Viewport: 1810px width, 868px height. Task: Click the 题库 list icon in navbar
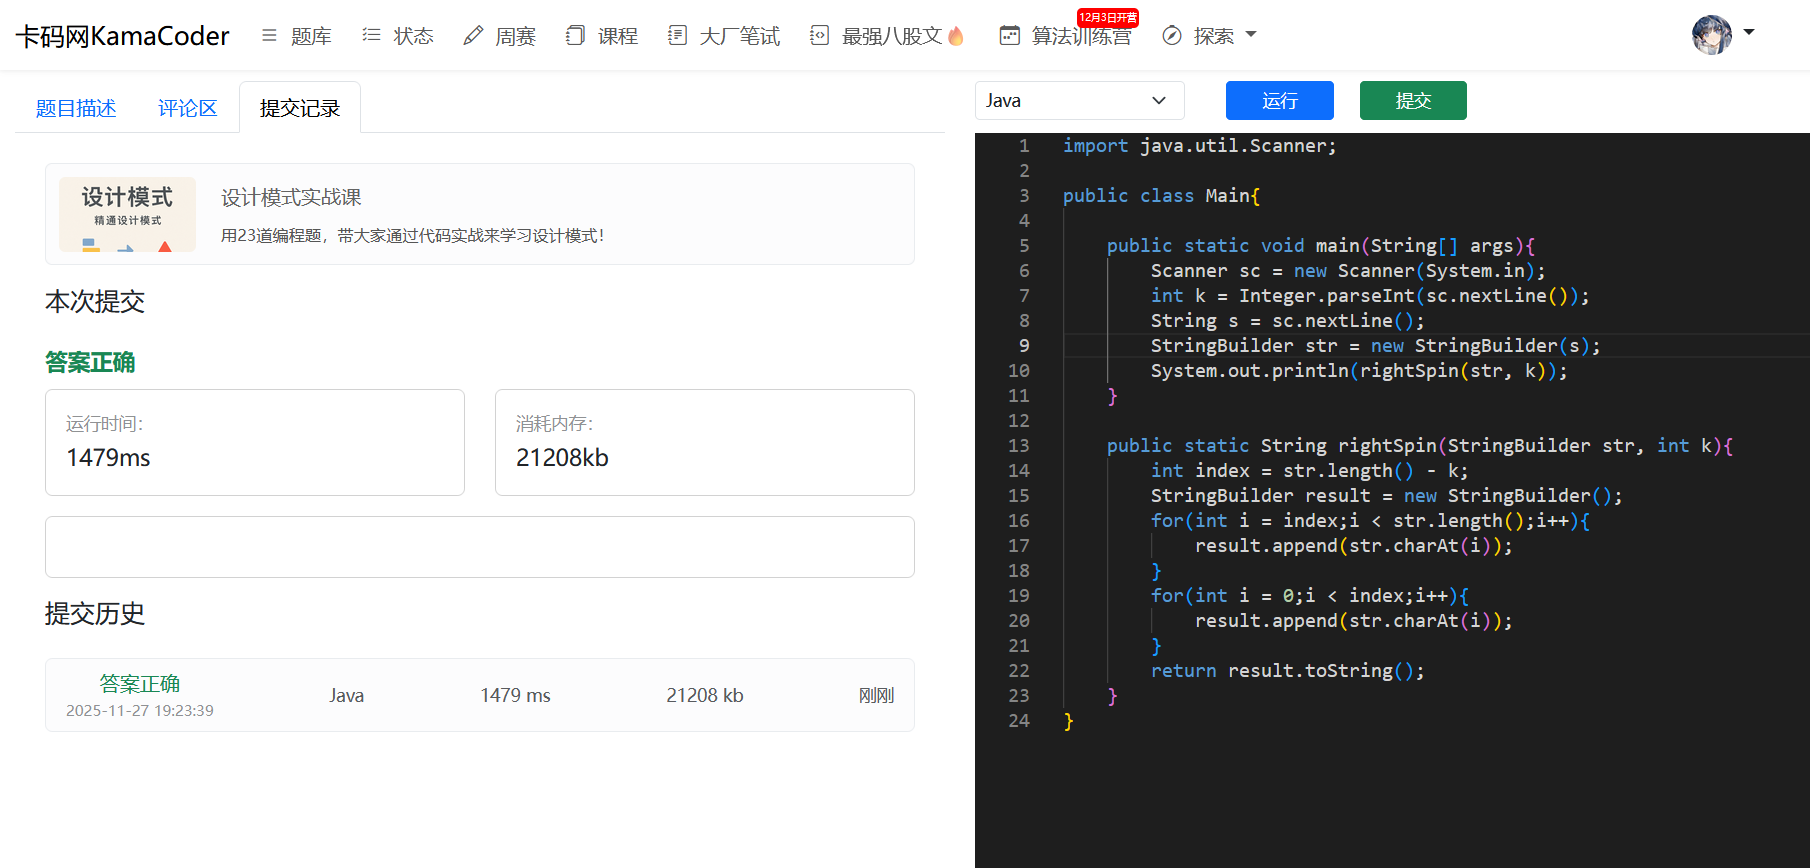point(269,35)
